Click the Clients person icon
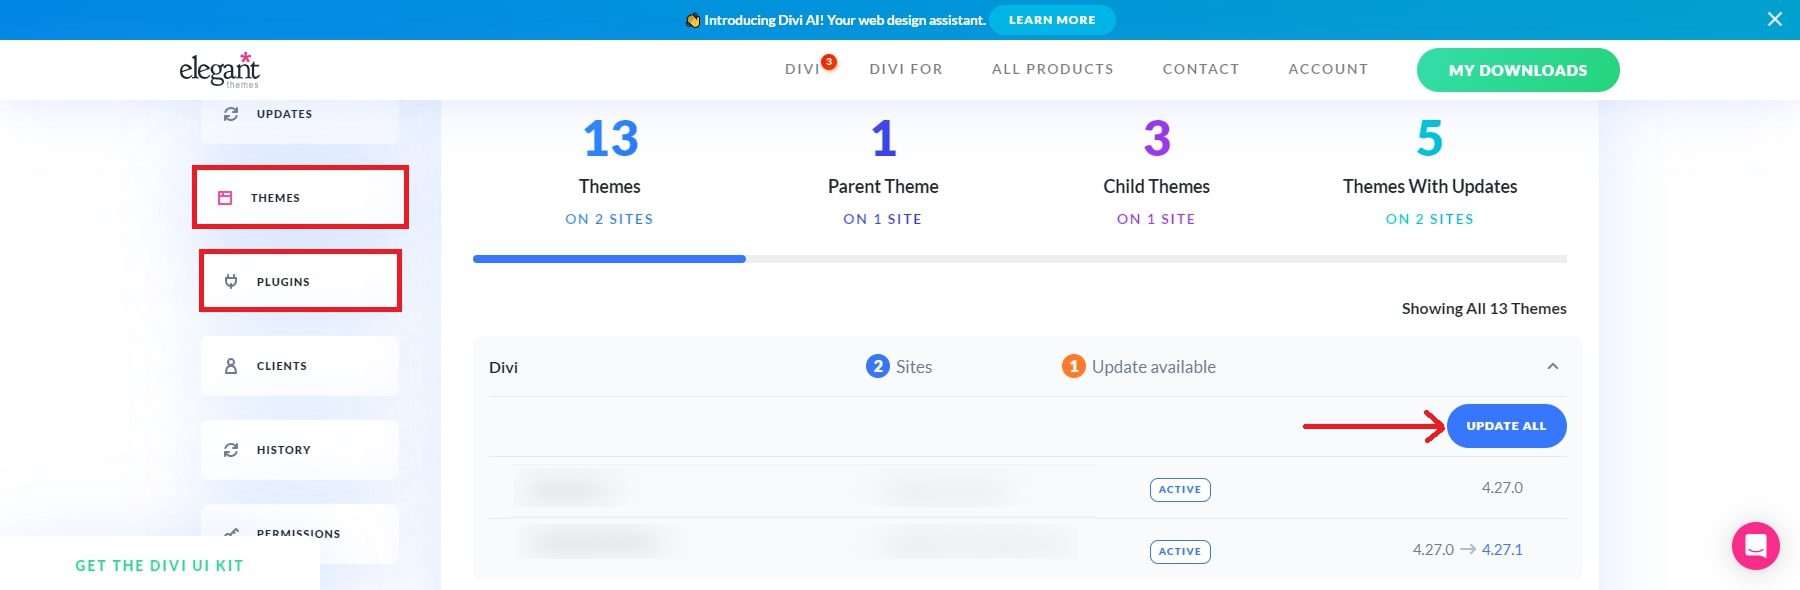The width and height of the screenshot is (1800, 590). click(x=231, y=366)
